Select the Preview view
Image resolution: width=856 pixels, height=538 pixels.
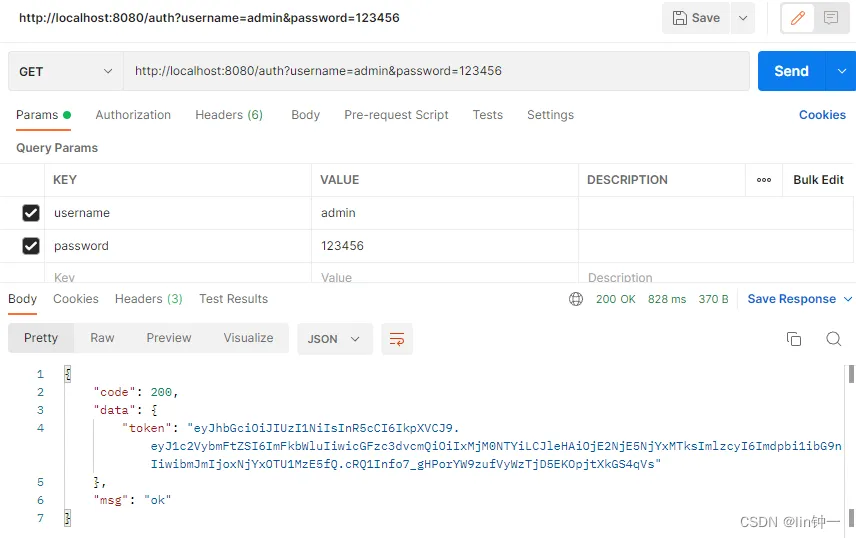(169, 338)
